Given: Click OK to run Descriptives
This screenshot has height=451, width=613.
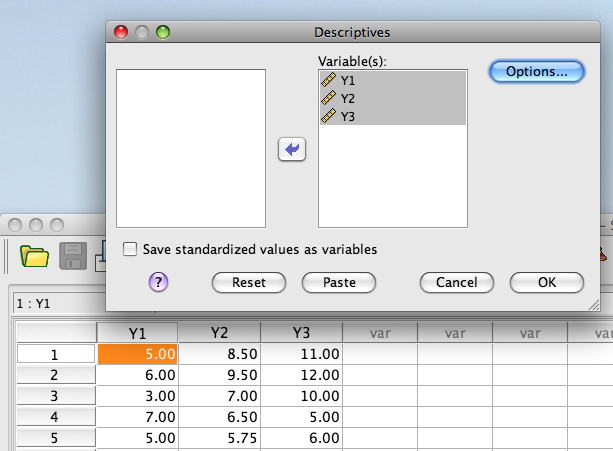Looking at the screenshot, I should [547, 282].
